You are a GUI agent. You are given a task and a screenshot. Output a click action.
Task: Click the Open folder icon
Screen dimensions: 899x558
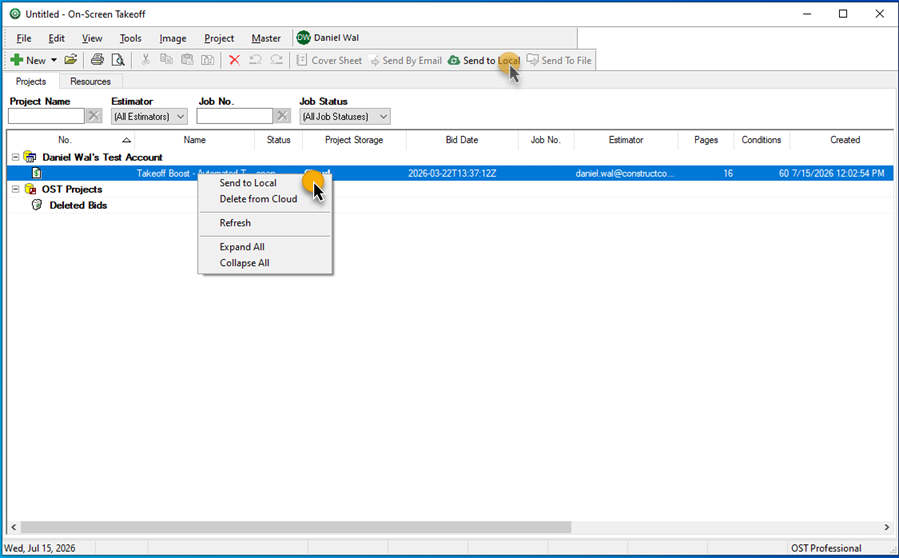[71, 60]
